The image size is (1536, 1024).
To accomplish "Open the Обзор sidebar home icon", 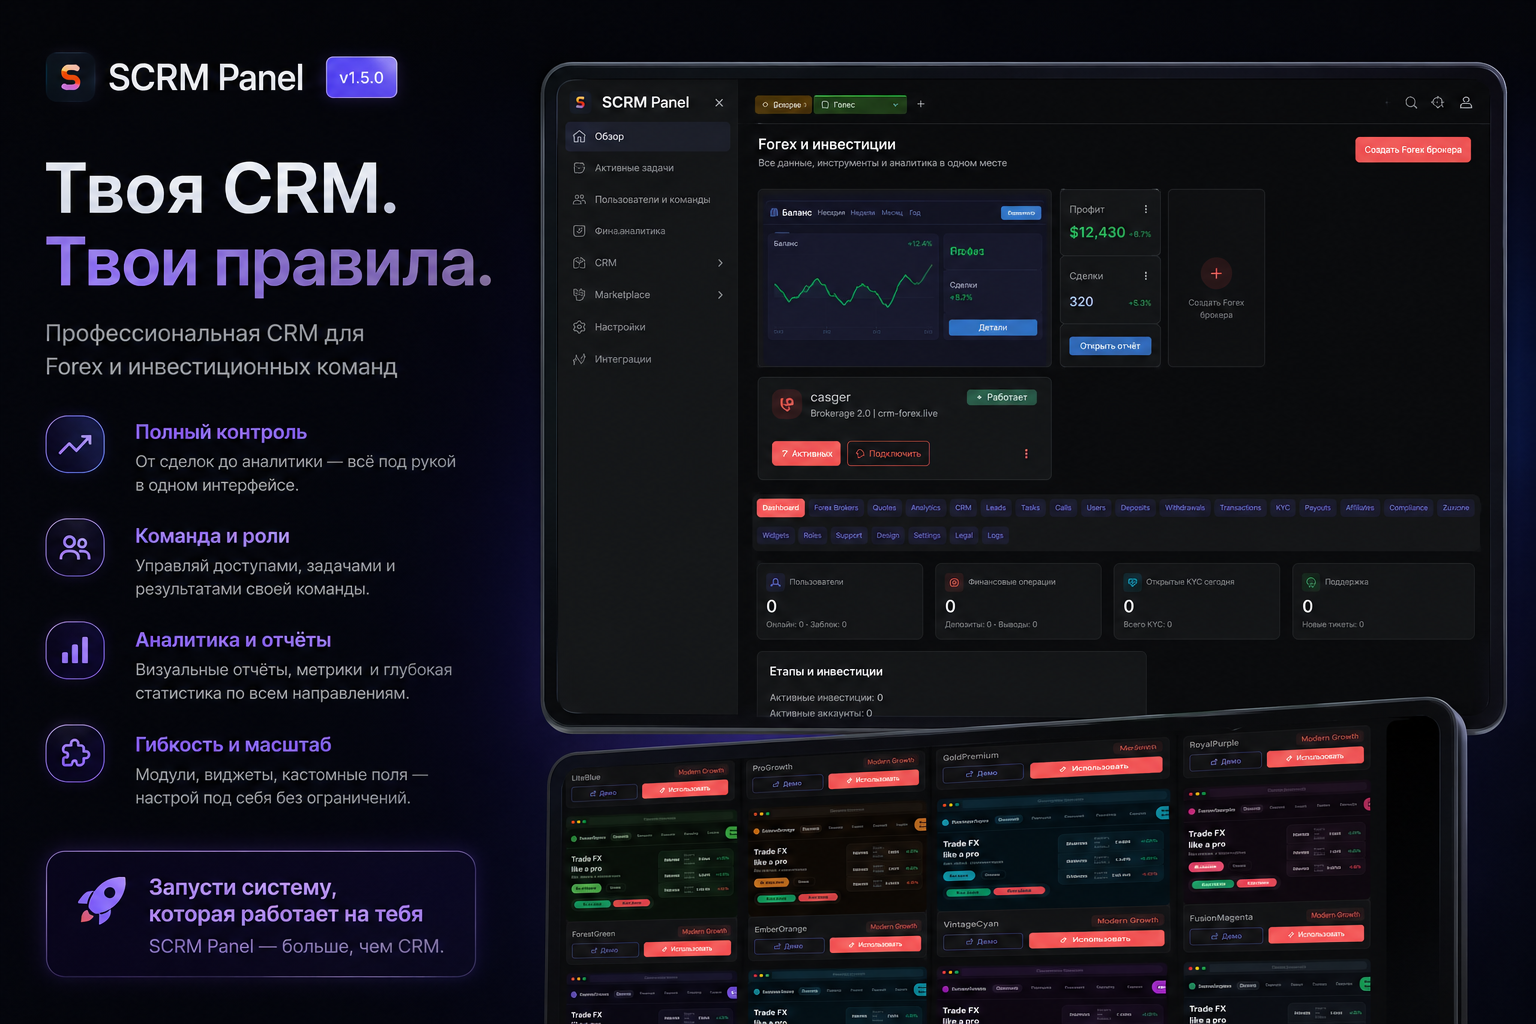I will click(579, 136).
